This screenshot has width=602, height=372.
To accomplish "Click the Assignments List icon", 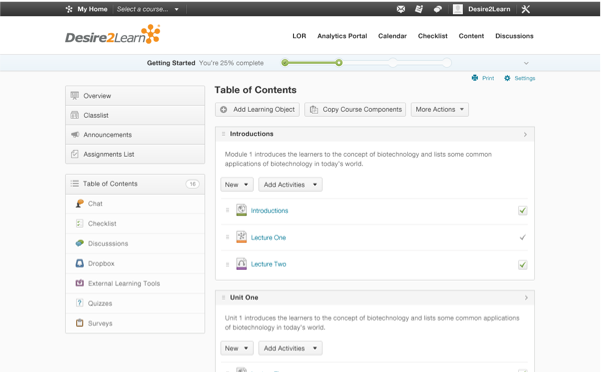I will click(75, 154).
